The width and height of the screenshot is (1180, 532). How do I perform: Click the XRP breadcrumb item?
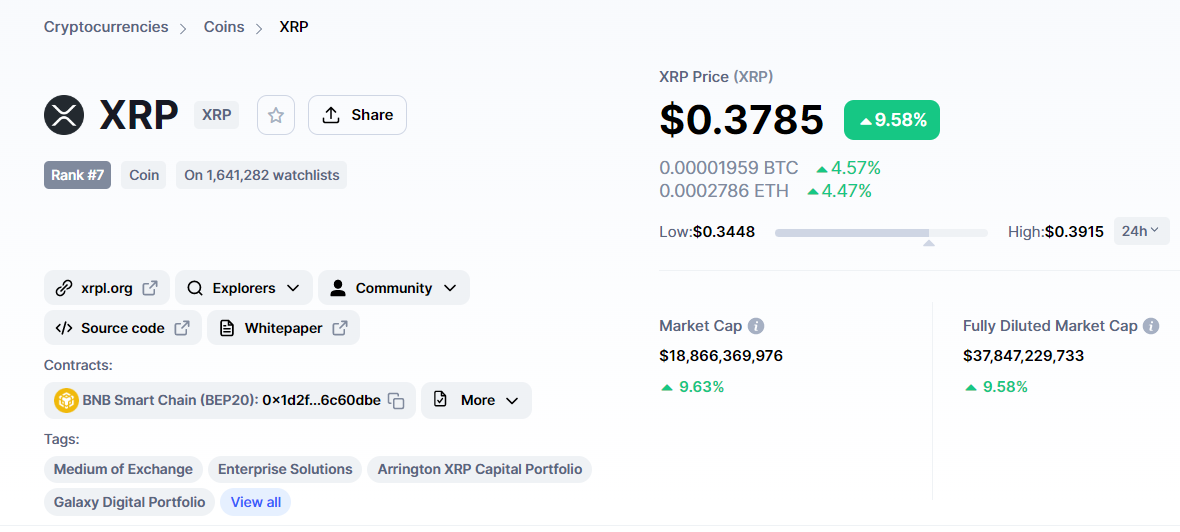click(294, 27)
